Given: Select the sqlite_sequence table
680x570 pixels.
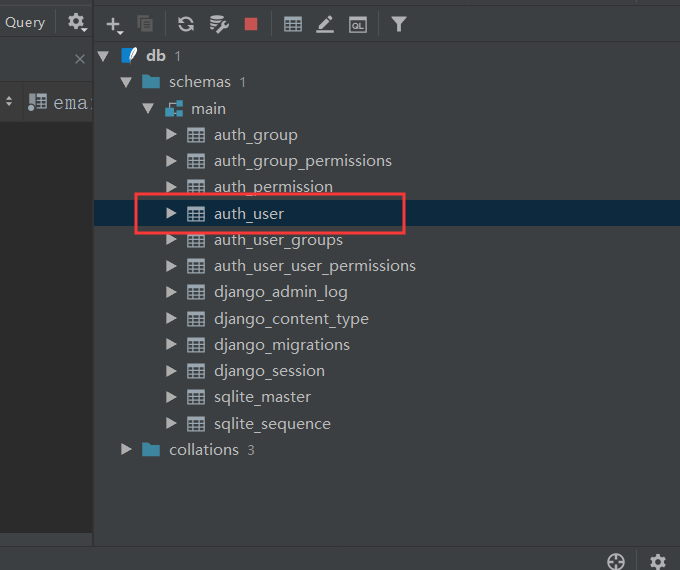Looking at the screenshot, I should click(272, 423).
